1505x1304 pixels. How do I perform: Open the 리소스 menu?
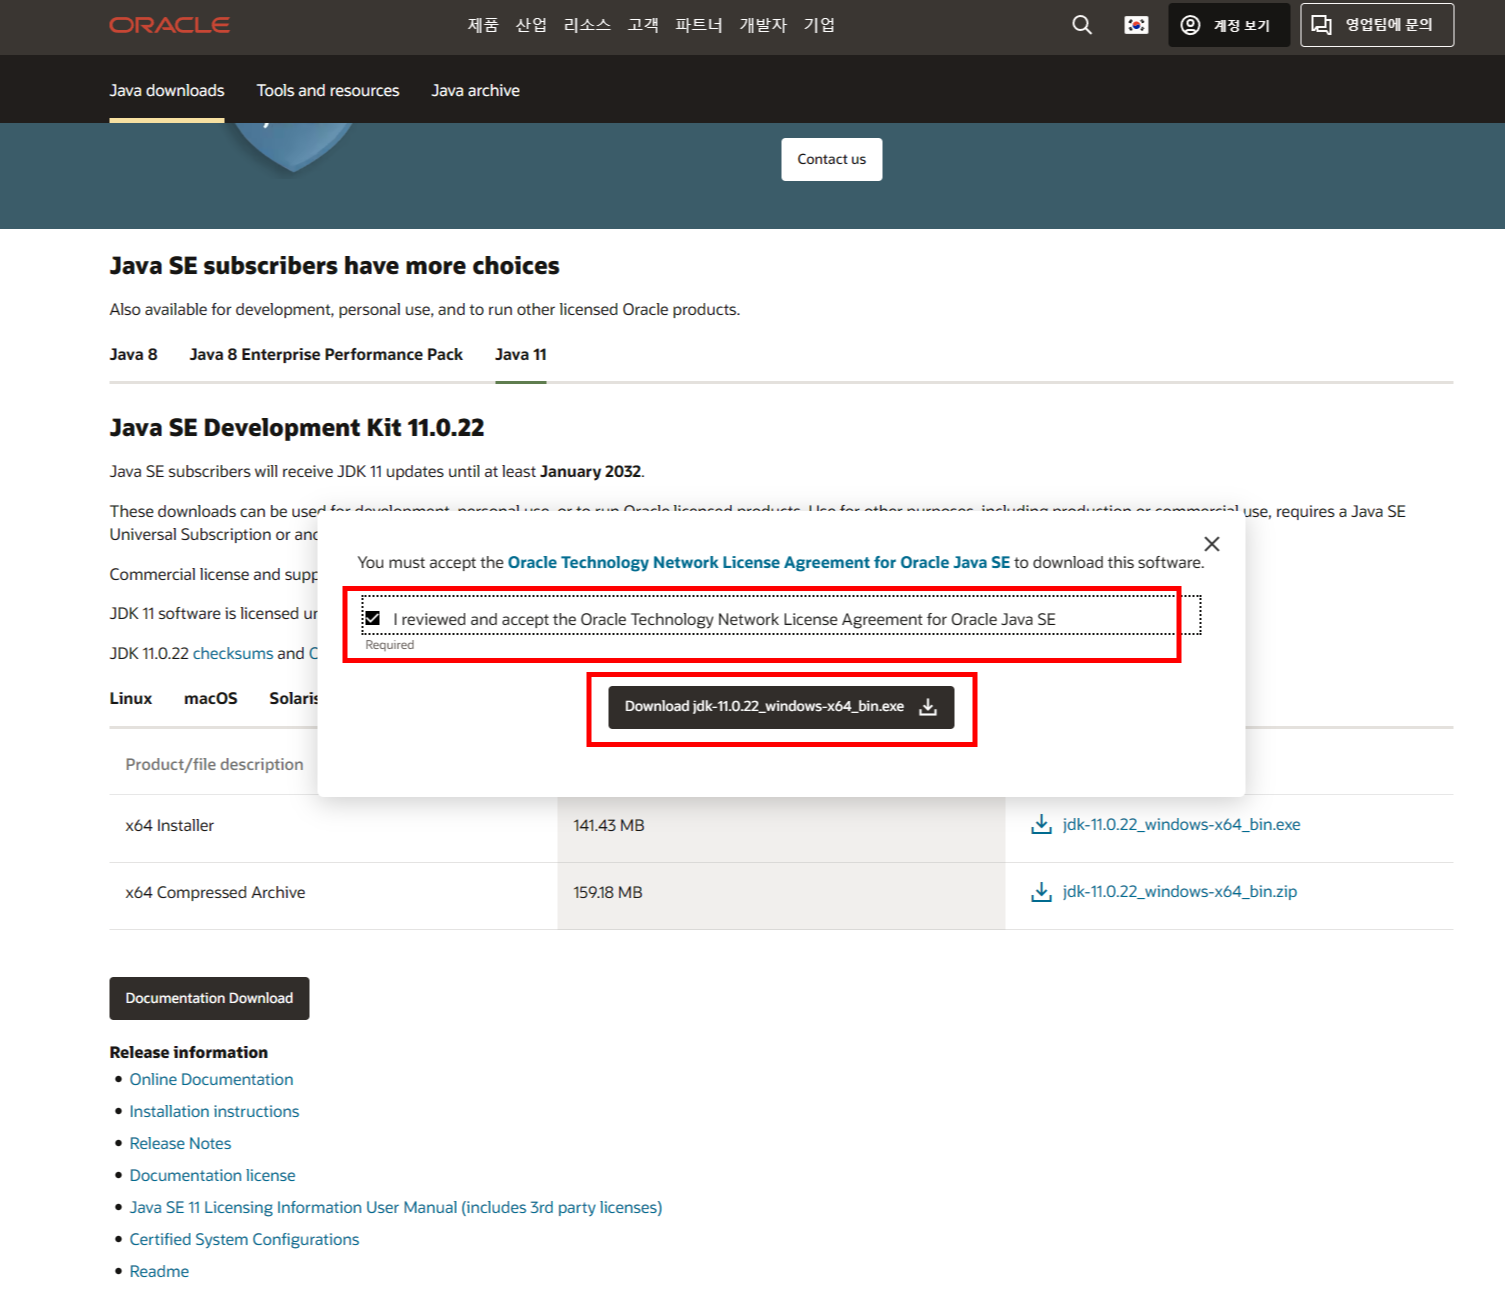(x=587, y=25)
